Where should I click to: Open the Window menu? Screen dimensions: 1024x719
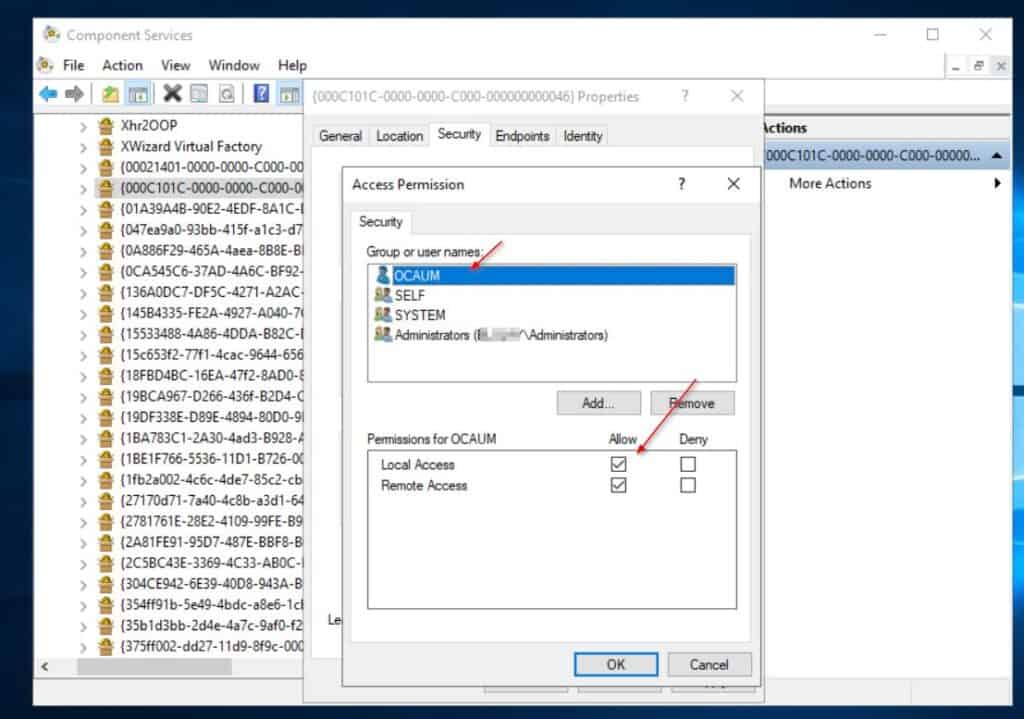pos(234,65)
